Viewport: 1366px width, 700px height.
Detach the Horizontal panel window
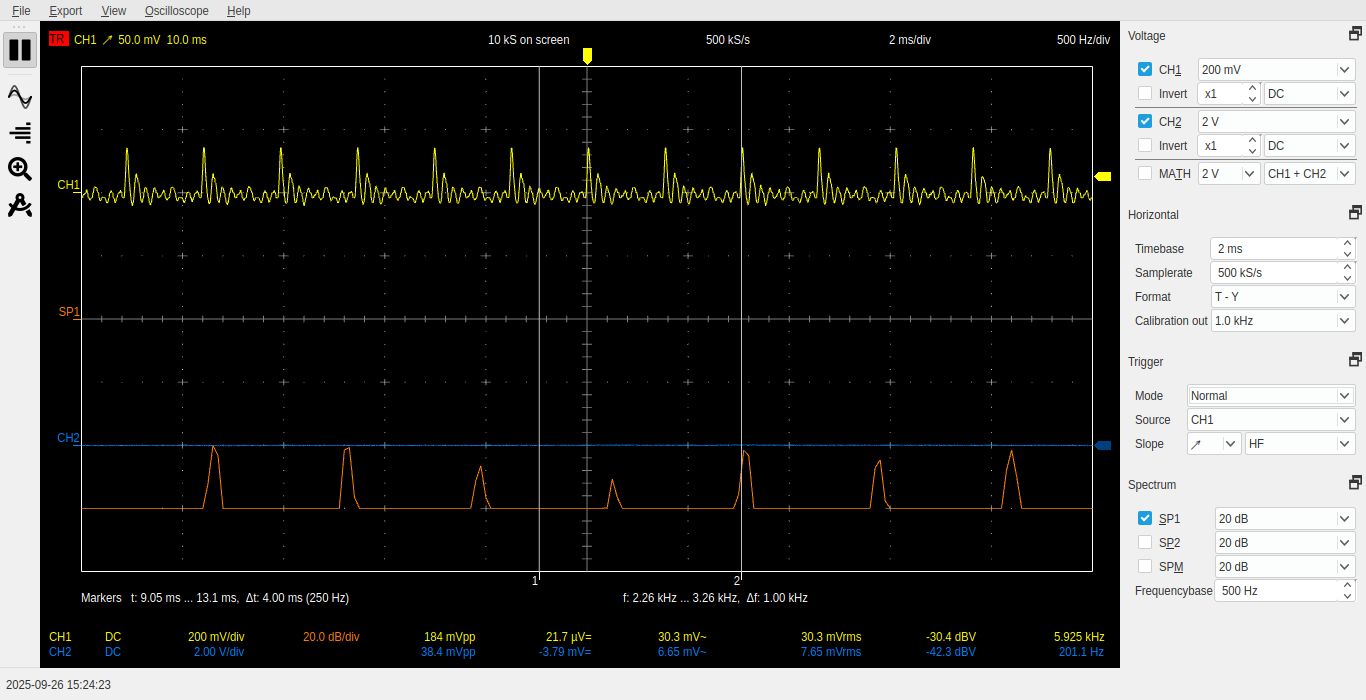[x=1355, y=213]
